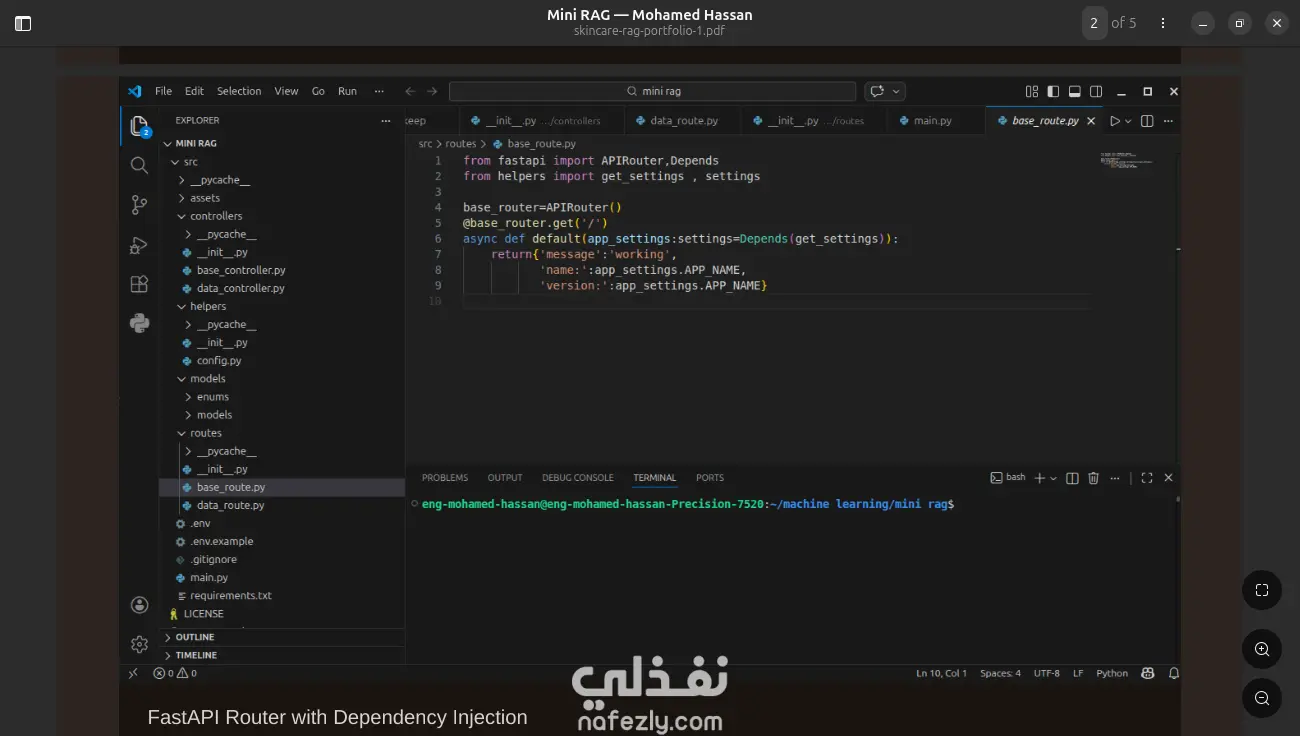Screen dimensions: 1300x736
Task: Expand the TIMELINE section
Action: click(282, 655)
